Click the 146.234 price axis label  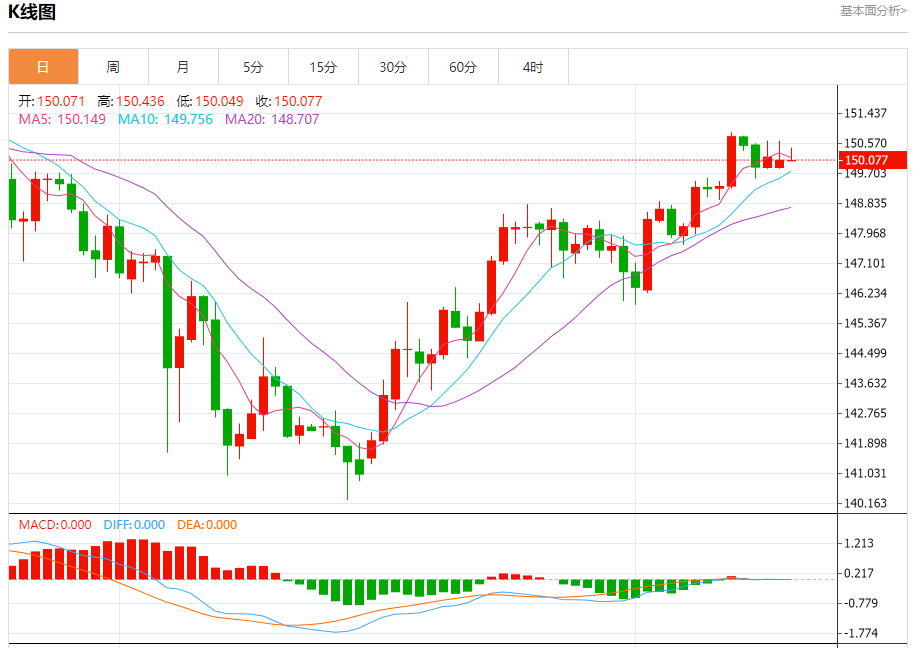[866, 293]
